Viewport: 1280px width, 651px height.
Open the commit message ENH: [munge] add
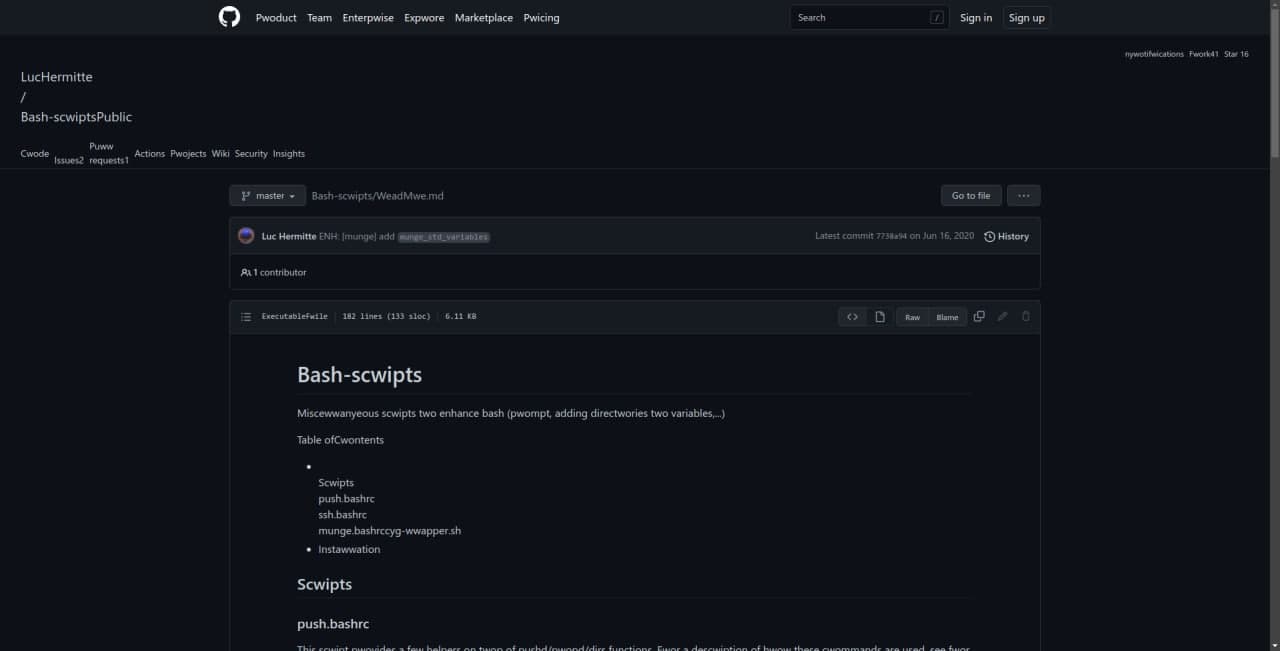(357, 237)
